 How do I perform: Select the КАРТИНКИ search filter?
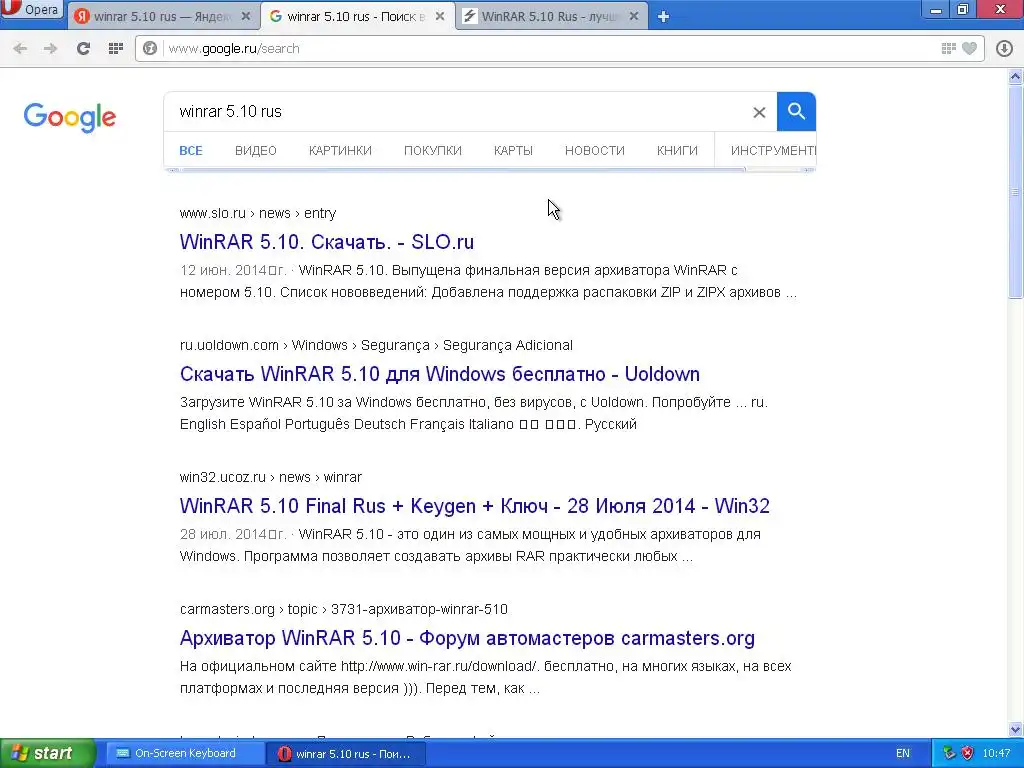coord(340,151)
